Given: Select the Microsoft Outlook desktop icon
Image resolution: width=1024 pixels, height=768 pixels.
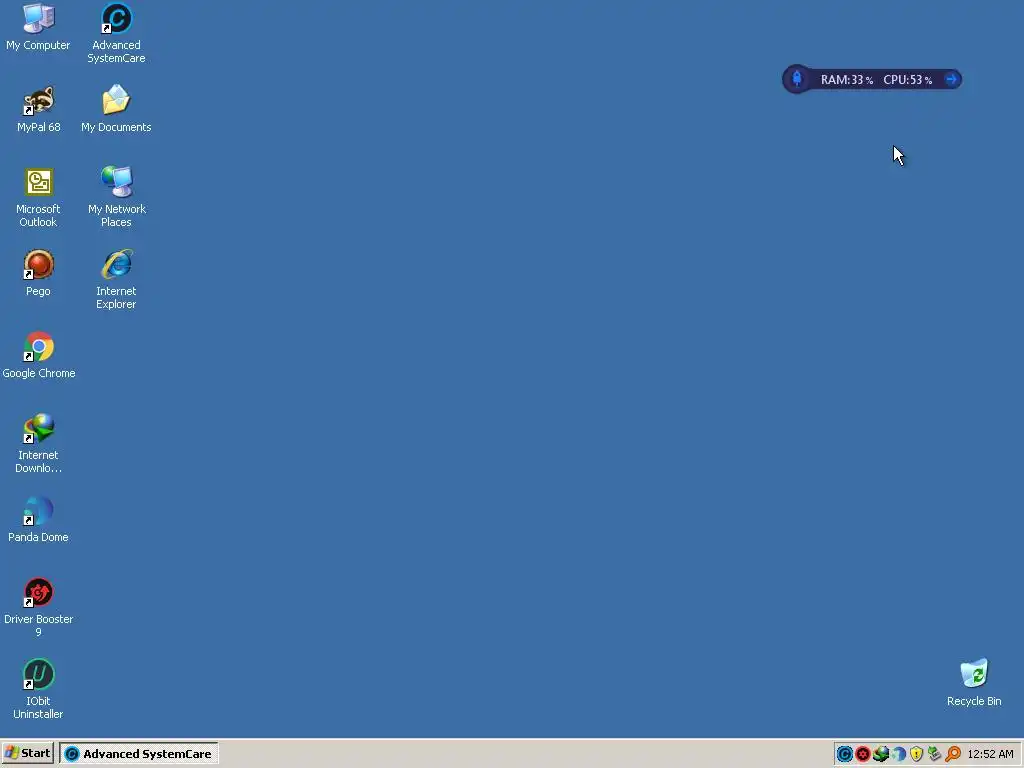Looking at the screenshot, I should [x=39, y=197].
